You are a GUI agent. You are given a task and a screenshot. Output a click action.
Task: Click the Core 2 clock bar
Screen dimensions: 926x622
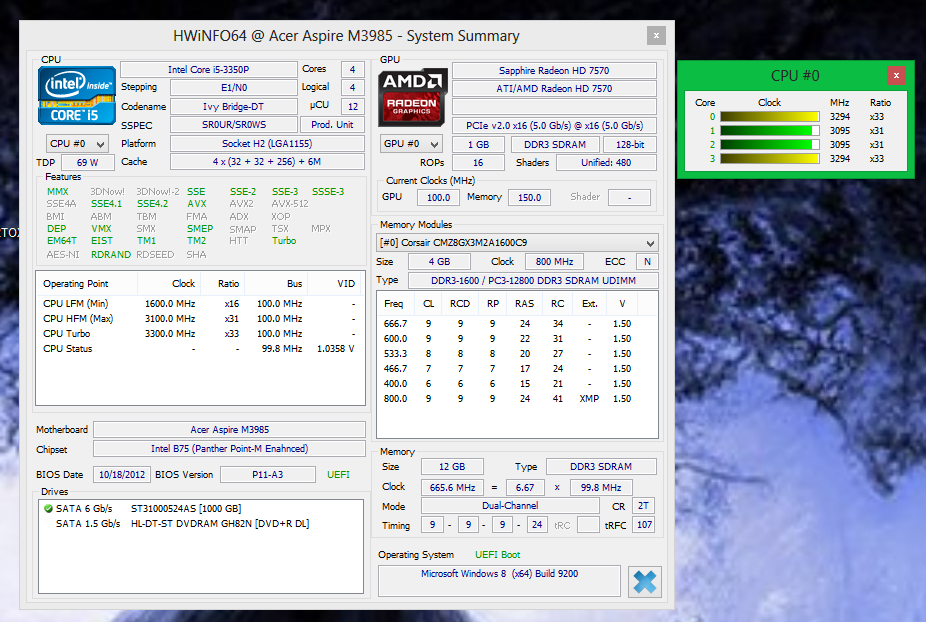(770, 145)
